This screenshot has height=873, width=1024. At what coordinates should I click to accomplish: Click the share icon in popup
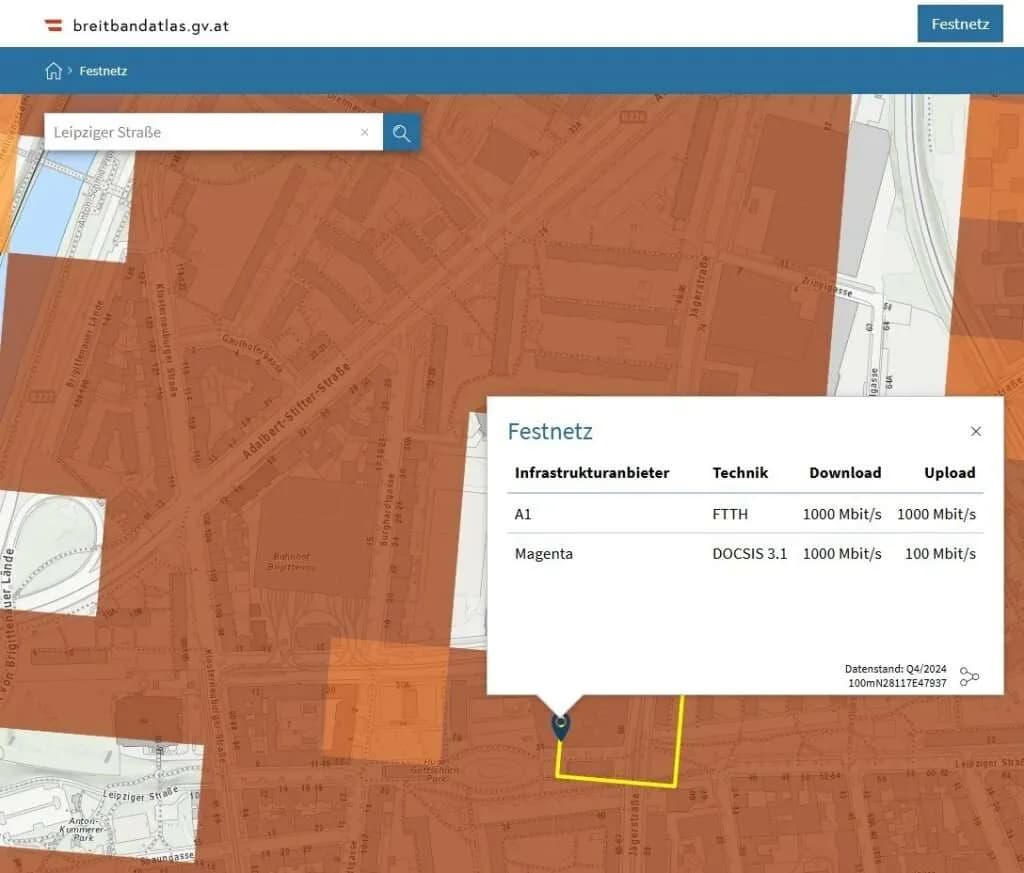969,676
